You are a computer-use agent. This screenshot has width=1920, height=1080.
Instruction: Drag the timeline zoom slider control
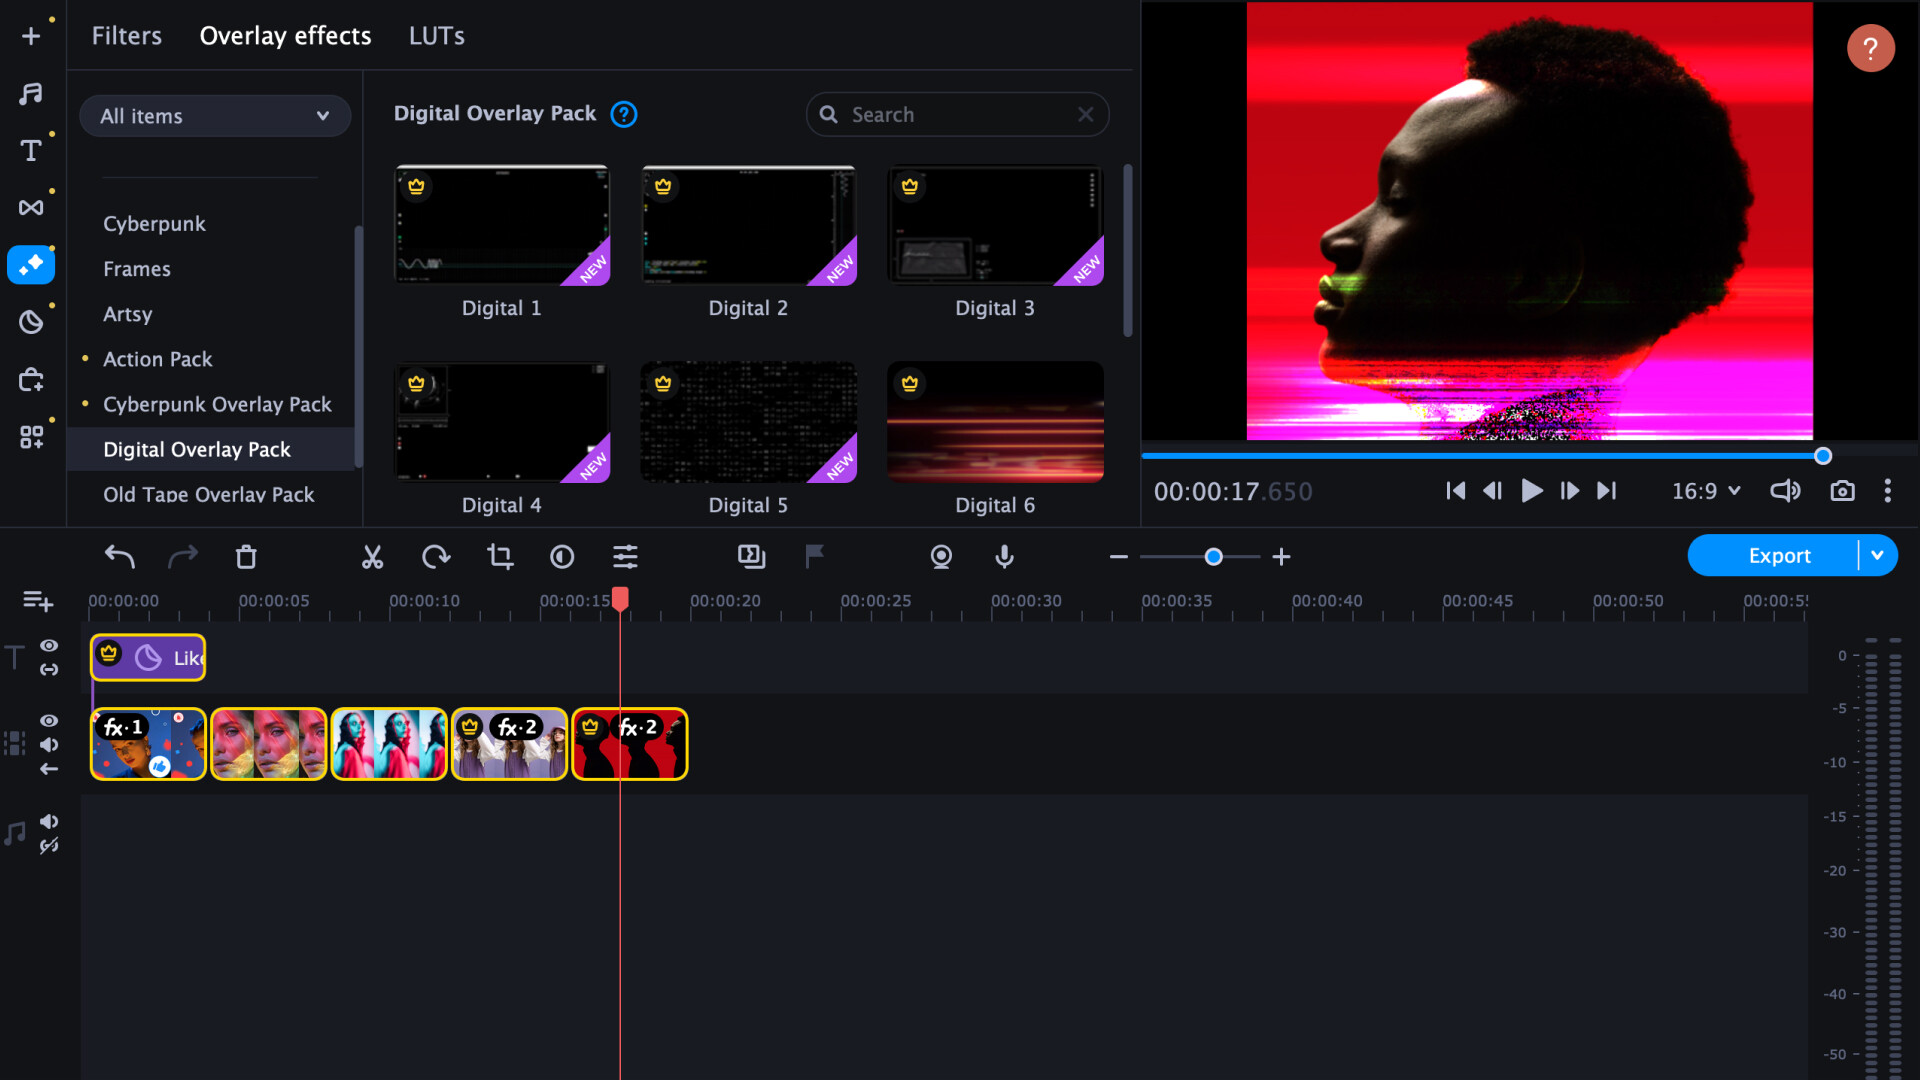click(1209, 556)
